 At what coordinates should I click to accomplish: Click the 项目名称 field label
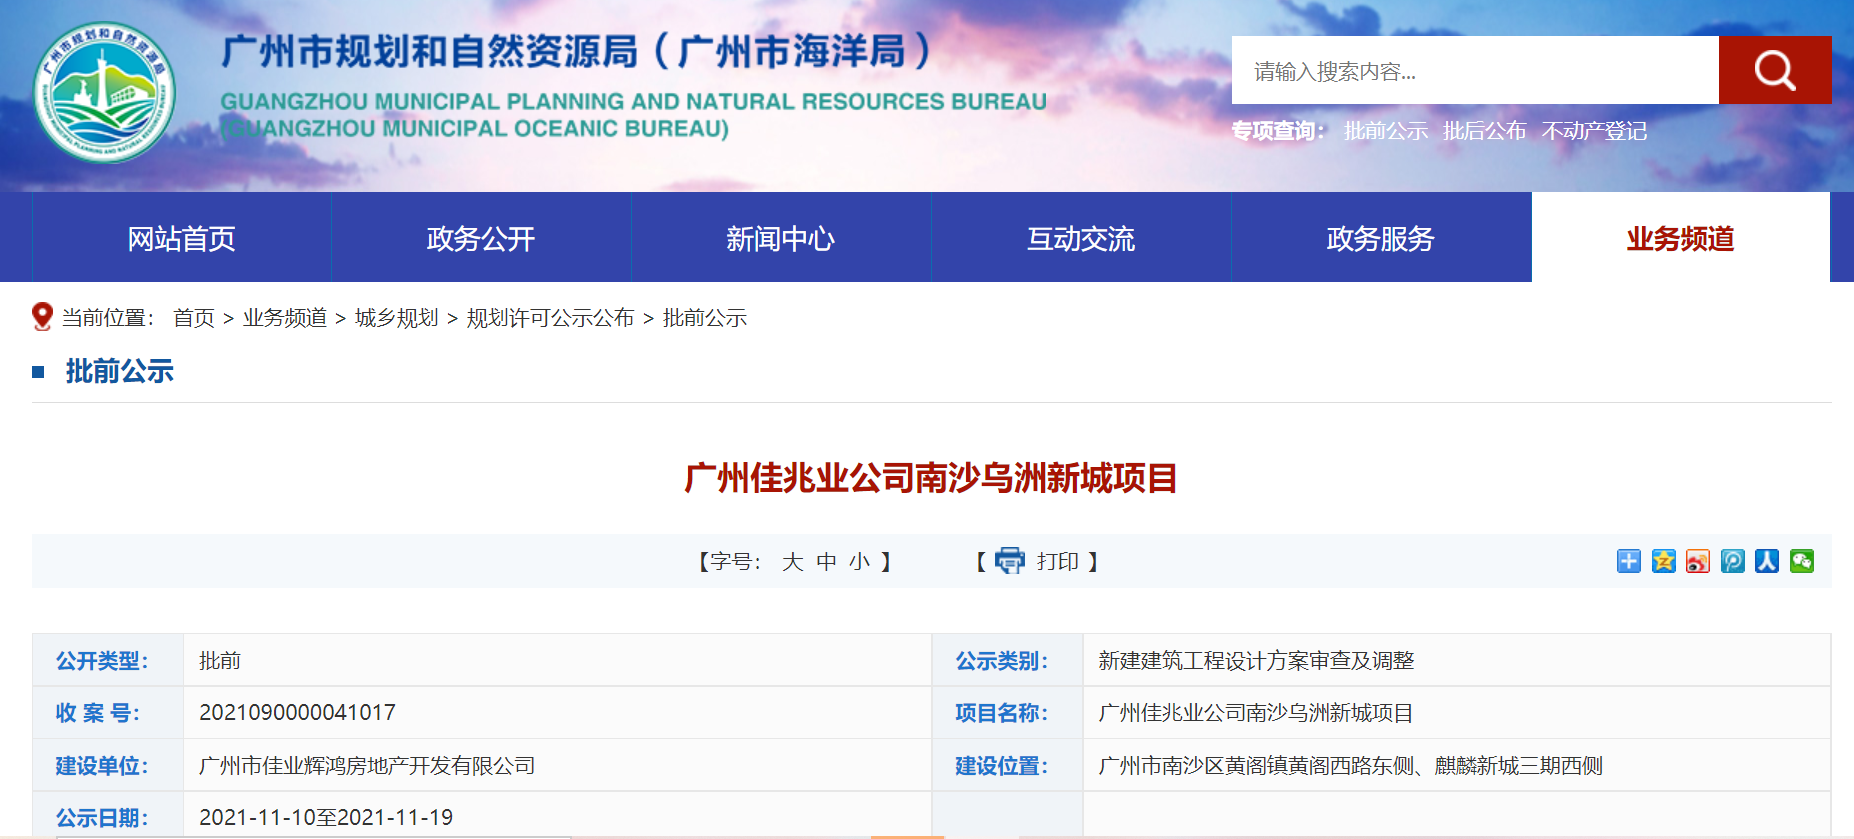(x=1002, y=713)
